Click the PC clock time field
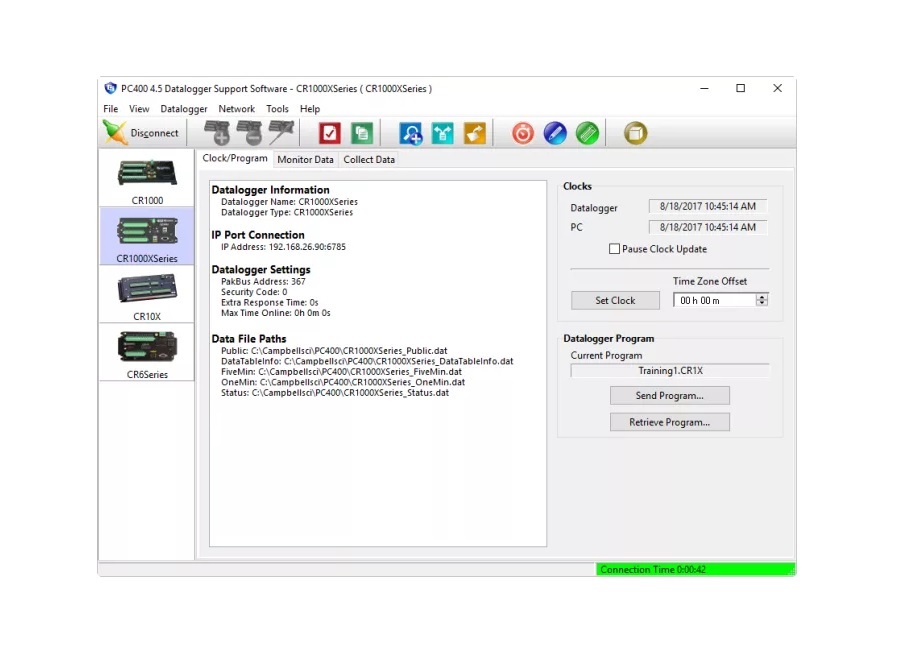The width and height of the screenshot is (900, 660). point(708,227)
